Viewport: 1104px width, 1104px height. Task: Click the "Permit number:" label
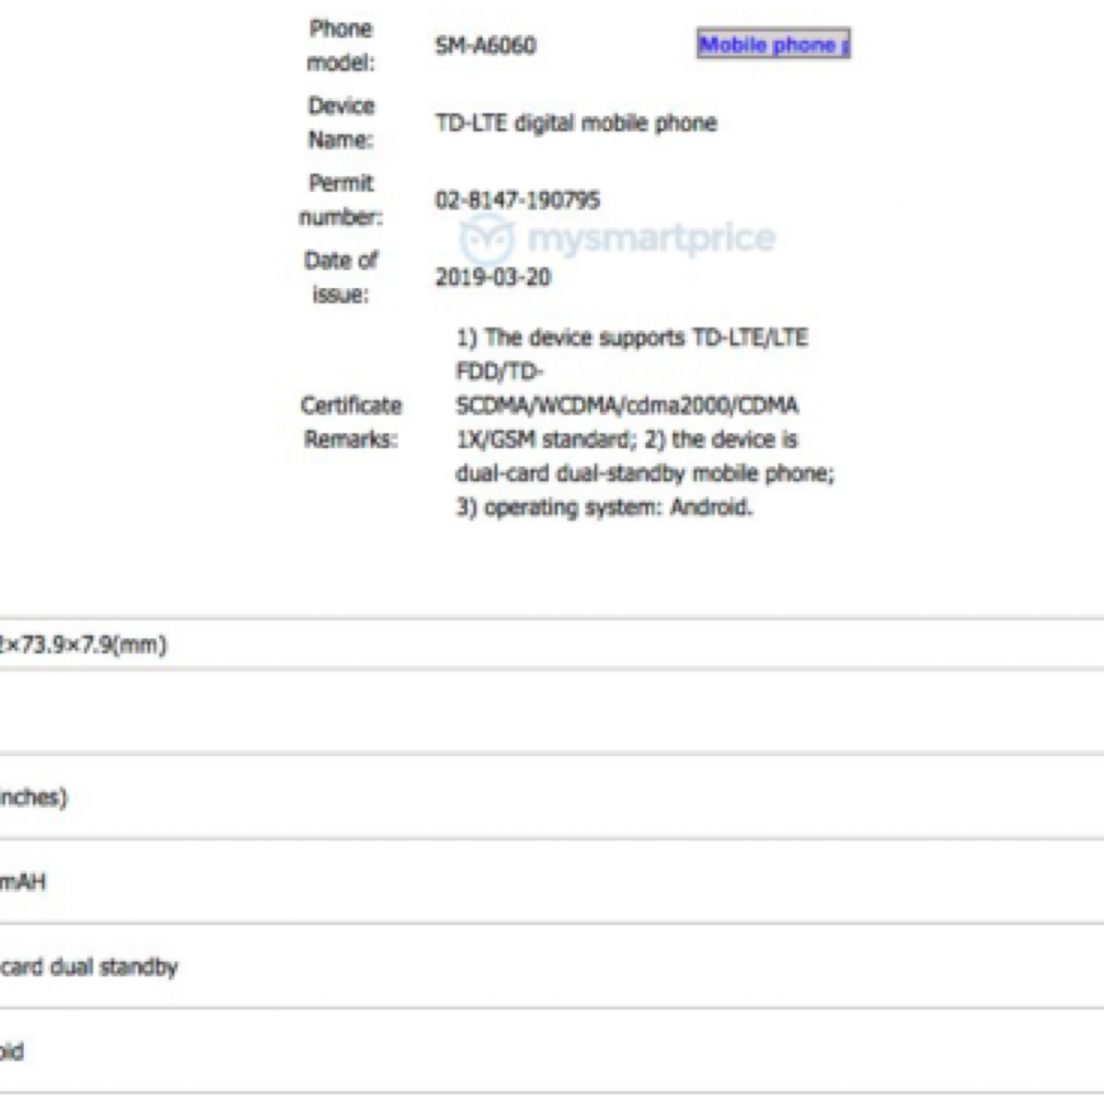340,200
